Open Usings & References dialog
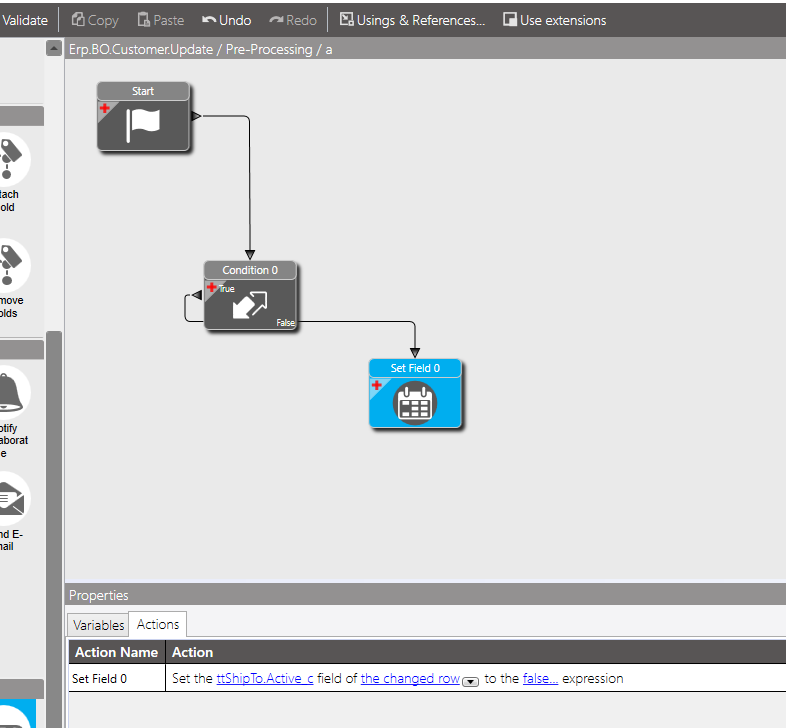The image size is (786, 728). 412,20
